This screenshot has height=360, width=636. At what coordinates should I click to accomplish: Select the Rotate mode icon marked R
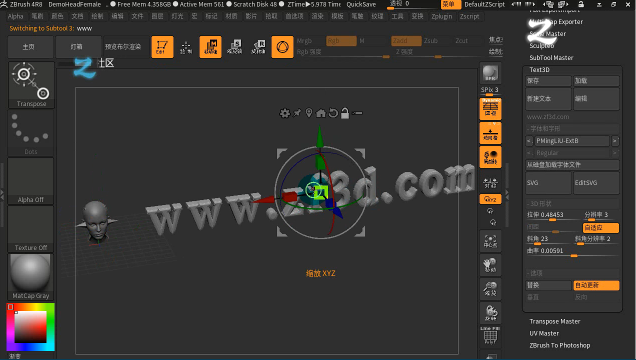[258, 47]
